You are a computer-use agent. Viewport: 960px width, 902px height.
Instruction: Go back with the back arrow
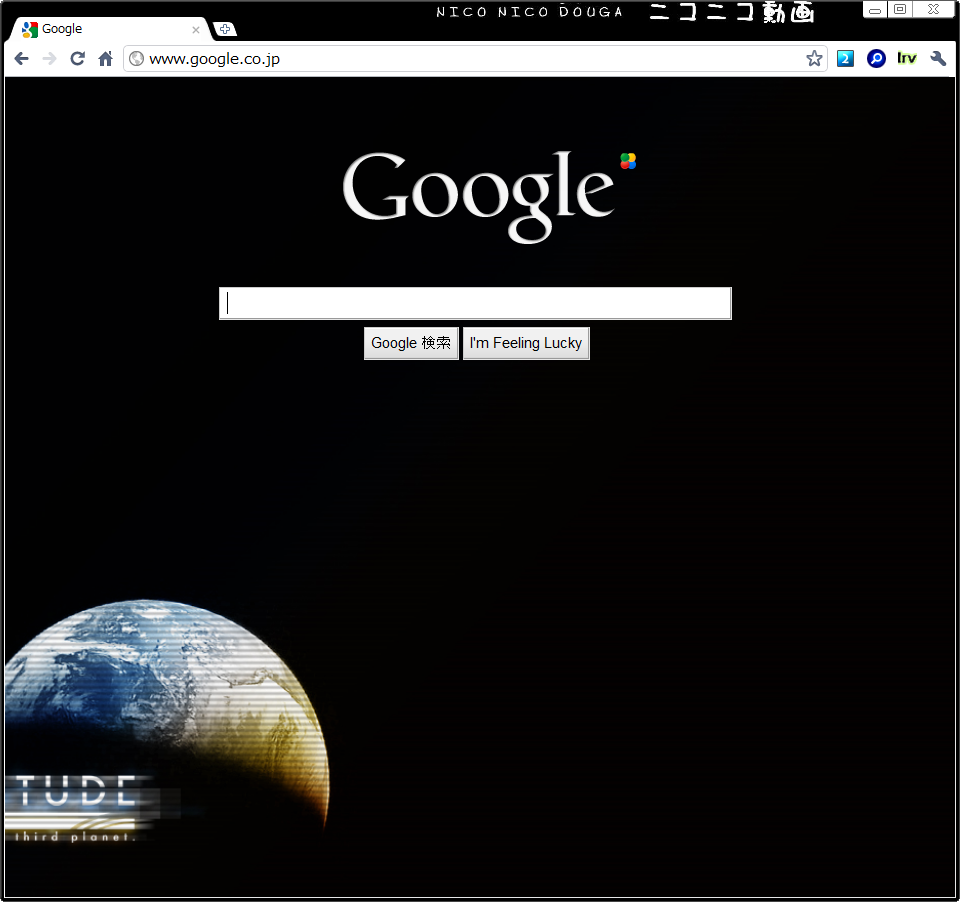pyautogui.click(x=21, y=59)
